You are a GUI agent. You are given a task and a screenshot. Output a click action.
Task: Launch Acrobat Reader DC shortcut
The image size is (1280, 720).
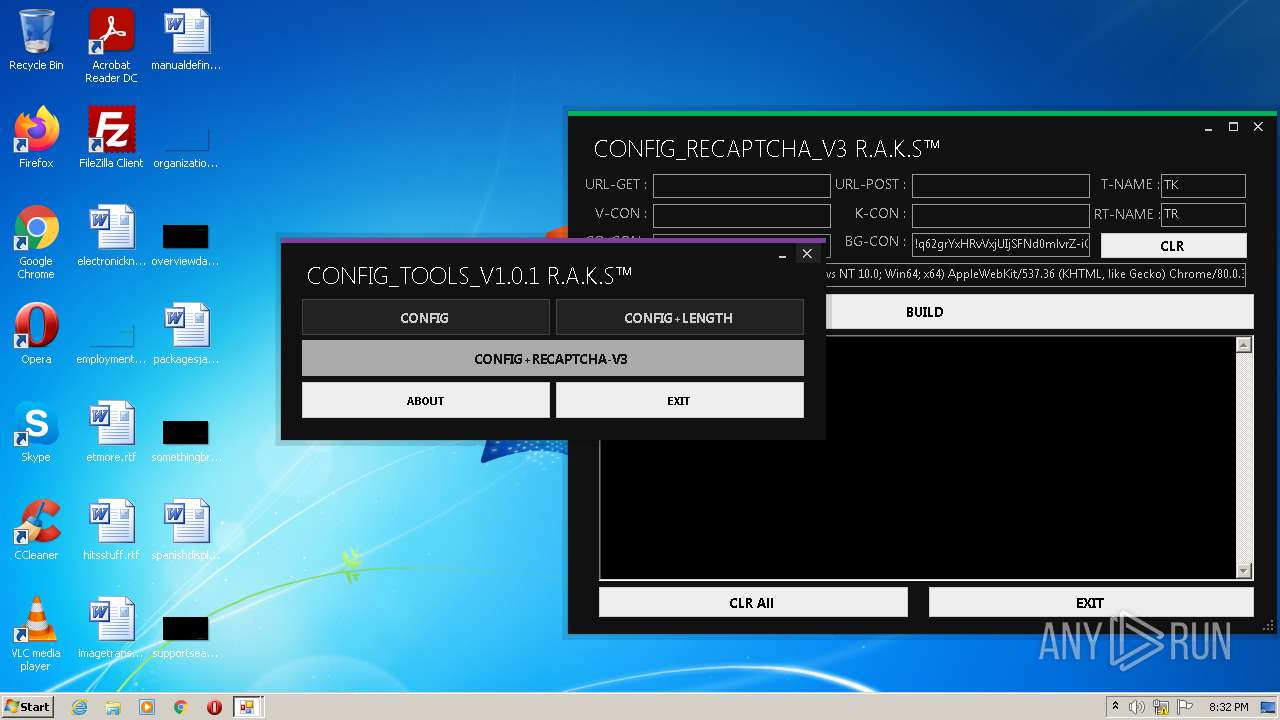(111, 46)
